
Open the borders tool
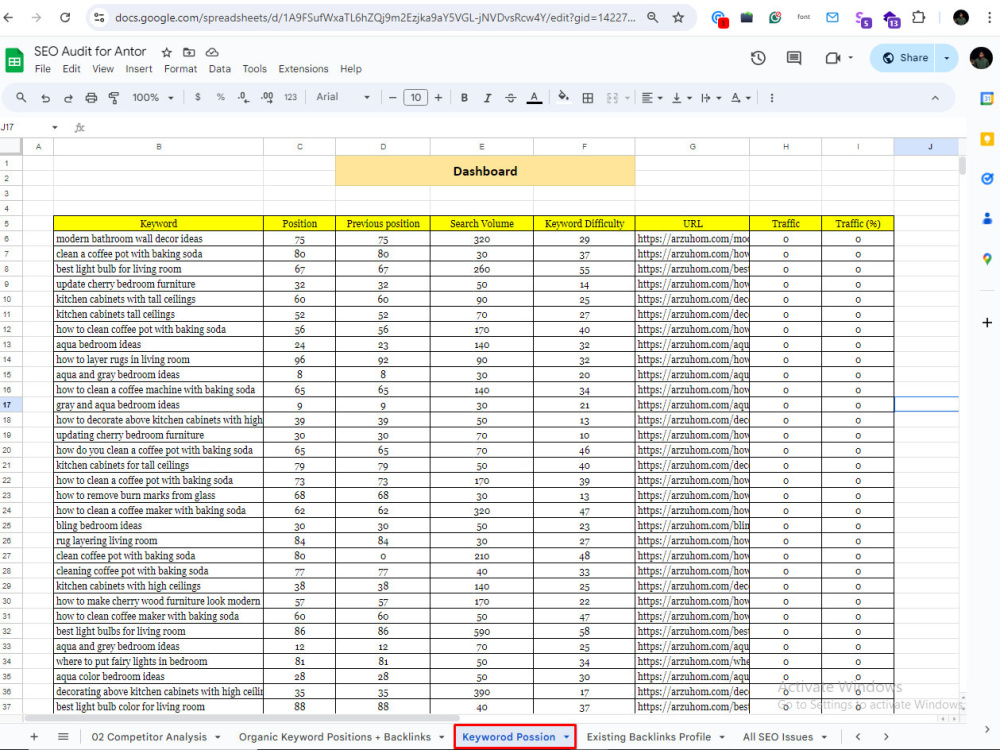point(588,98)
